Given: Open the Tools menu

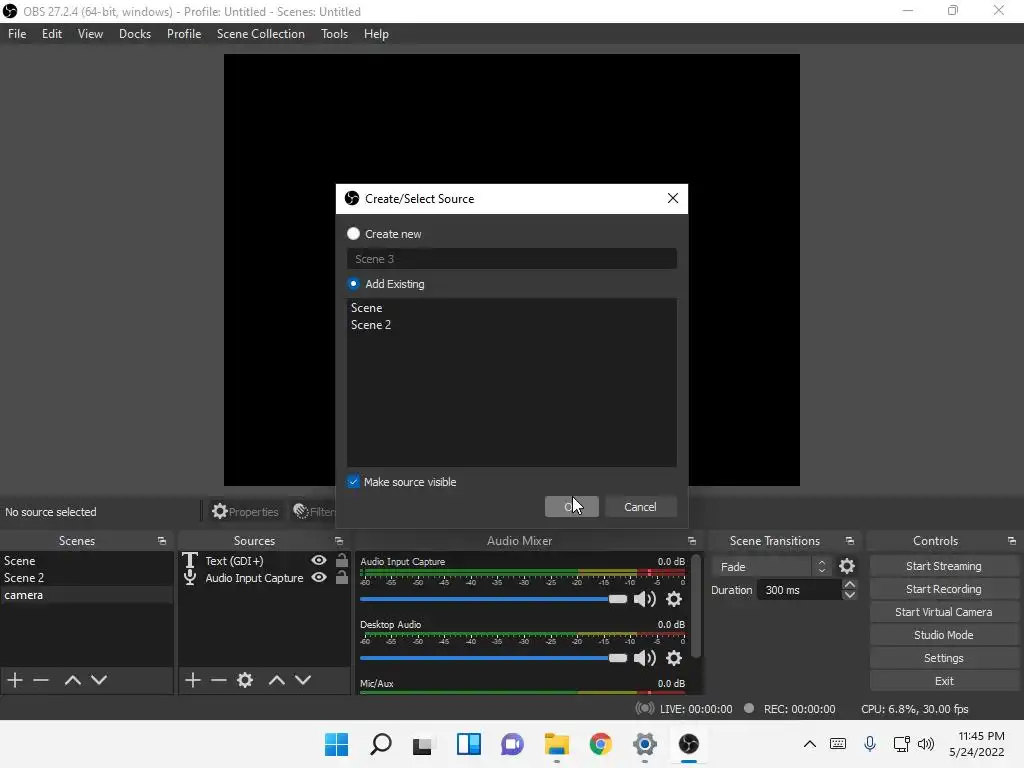Looking at the screenshot, I should [334, 34].
